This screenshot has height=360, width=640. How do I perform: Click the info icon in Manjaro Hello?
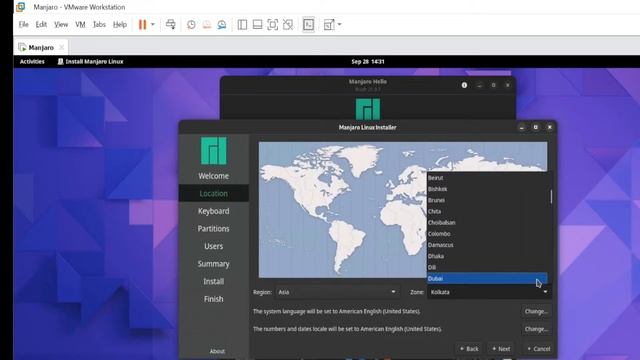pos(464,85)
